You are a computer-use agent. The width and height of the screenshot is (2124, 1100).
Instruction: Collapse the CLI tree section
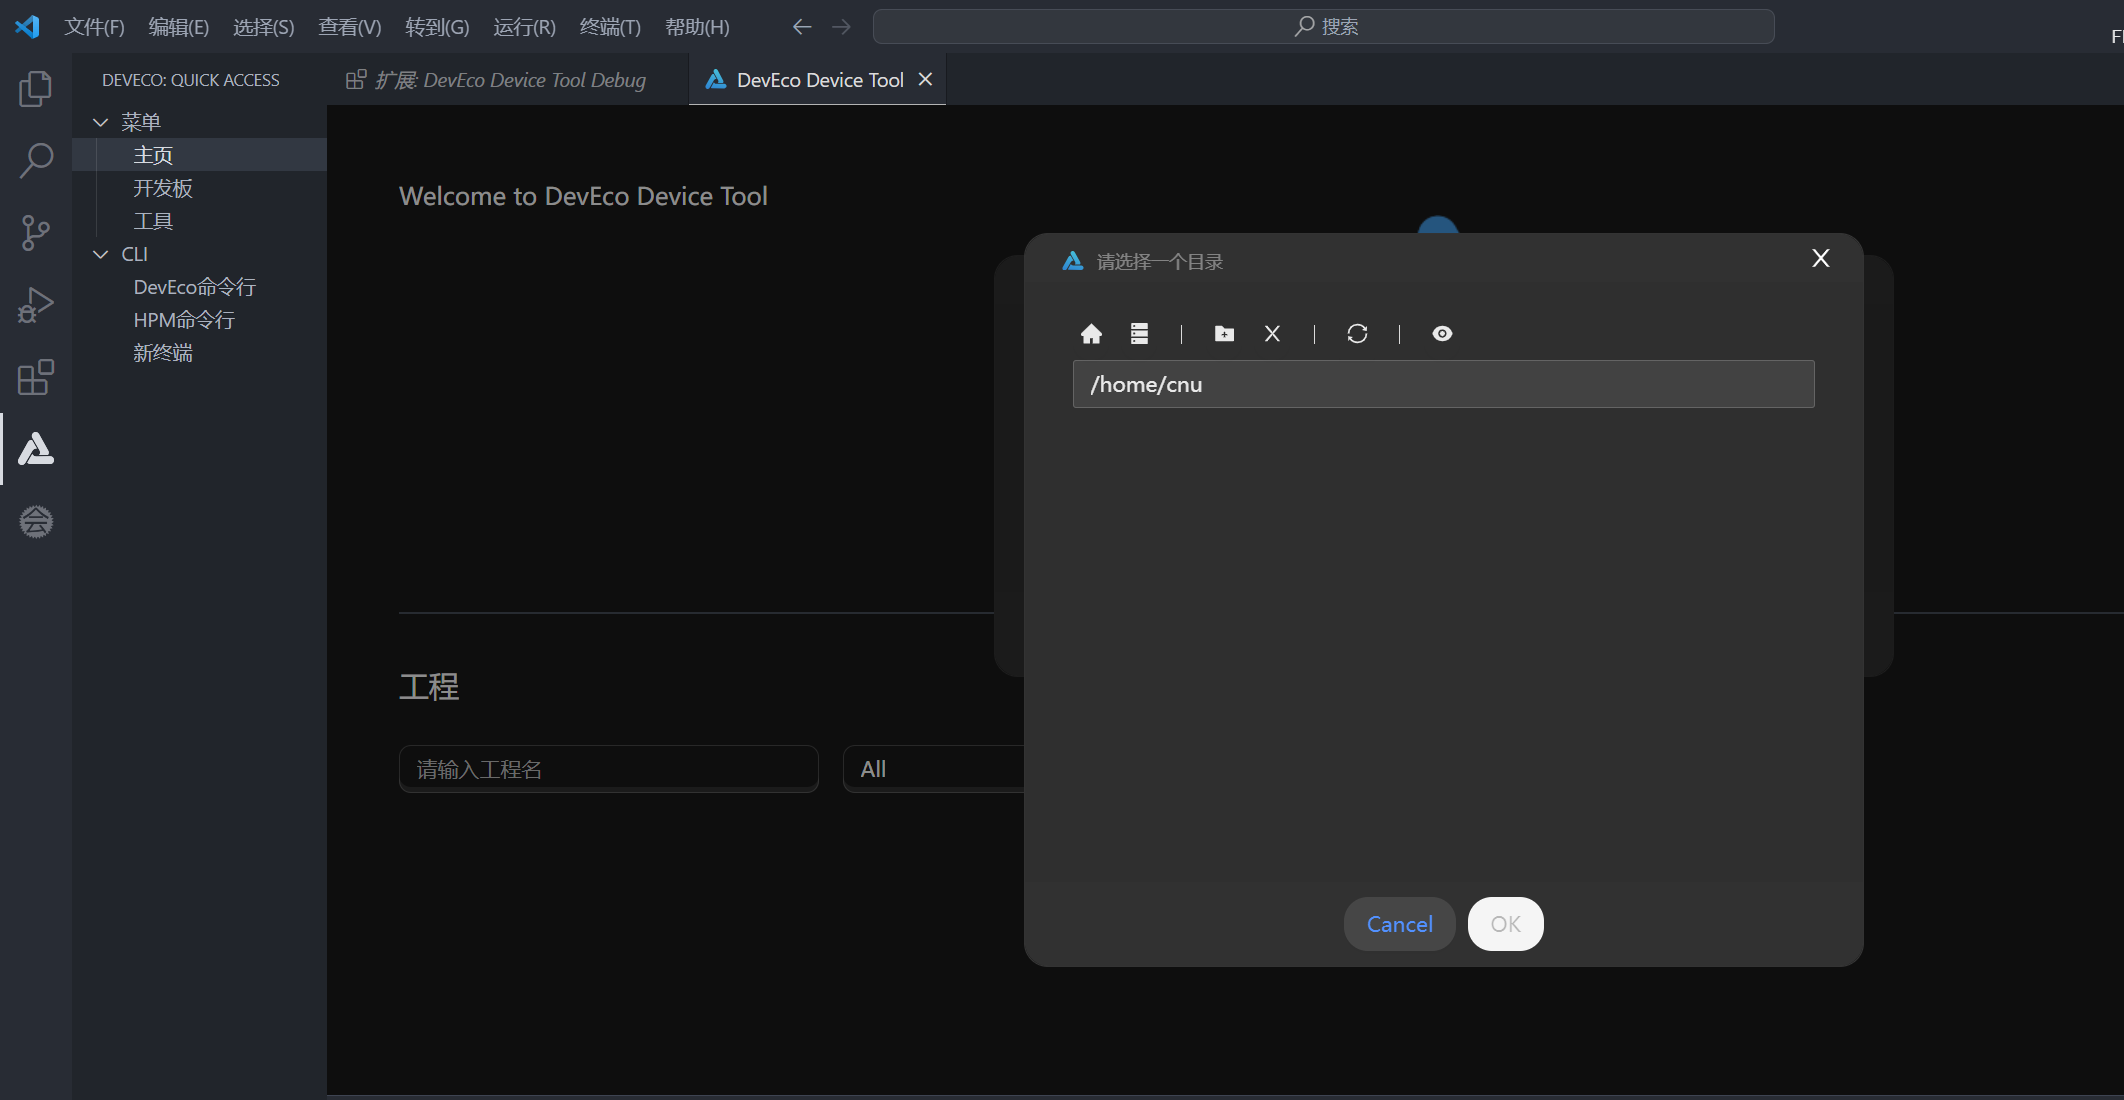click(x=100, y=254)
